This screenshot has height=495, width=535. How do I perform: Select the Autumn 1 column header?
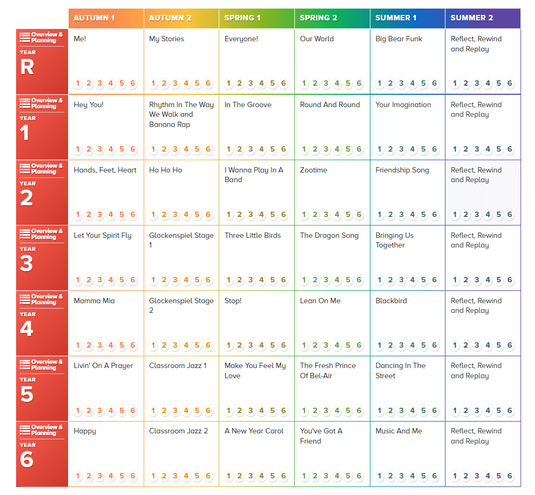[x=106, y=18]
